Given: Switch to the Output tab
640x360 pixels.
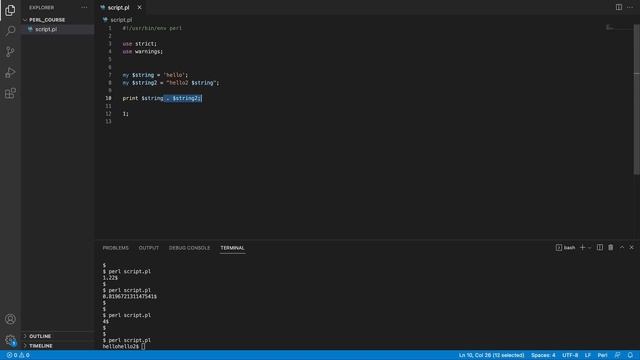Looking at the screenshot, I should [149, 248].
